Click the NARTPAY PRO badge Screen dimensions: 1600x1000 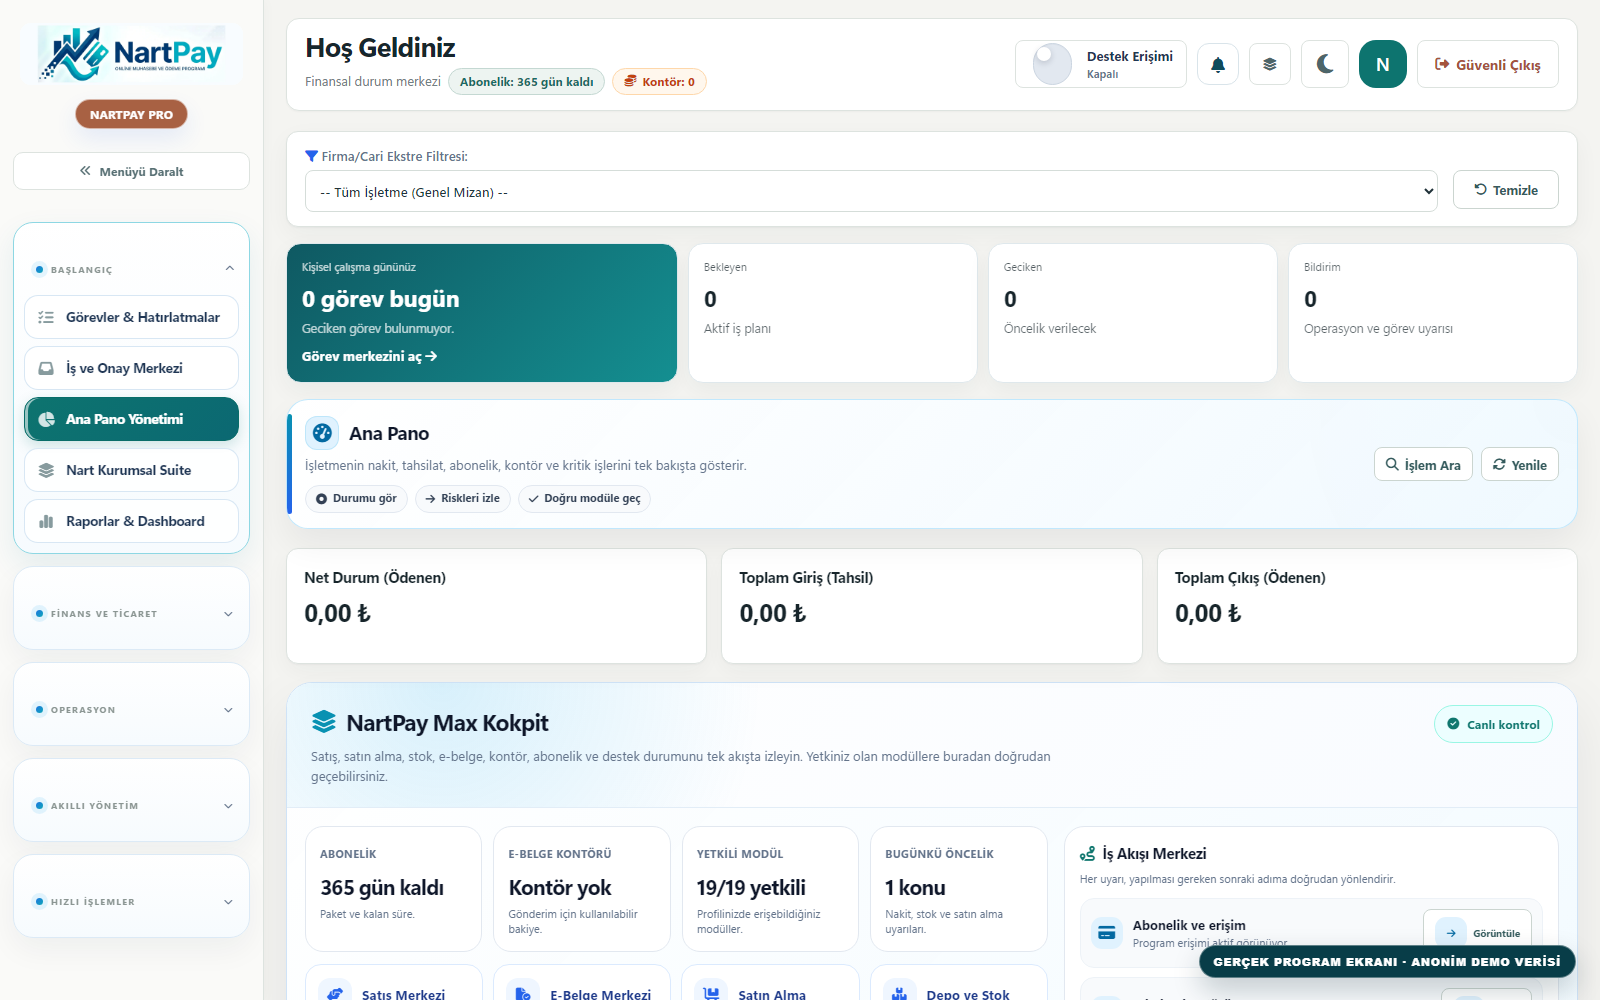pyautogui.click(x=131, y=114)
